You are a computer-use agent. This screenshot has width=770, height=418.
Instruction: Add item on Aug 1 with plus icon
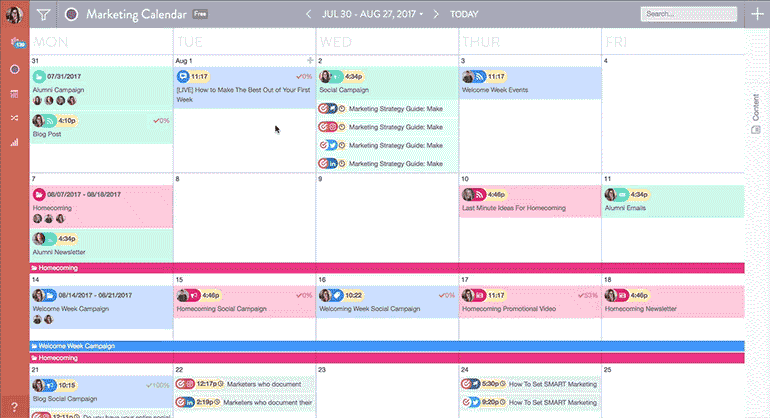click(x=310, y=60)
